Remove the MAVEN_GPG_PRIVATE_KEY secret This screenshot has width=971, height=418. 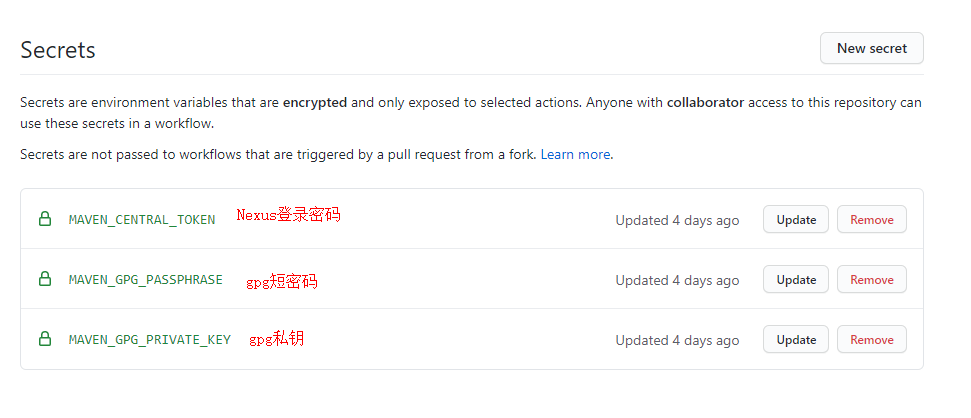click(871, 339)
